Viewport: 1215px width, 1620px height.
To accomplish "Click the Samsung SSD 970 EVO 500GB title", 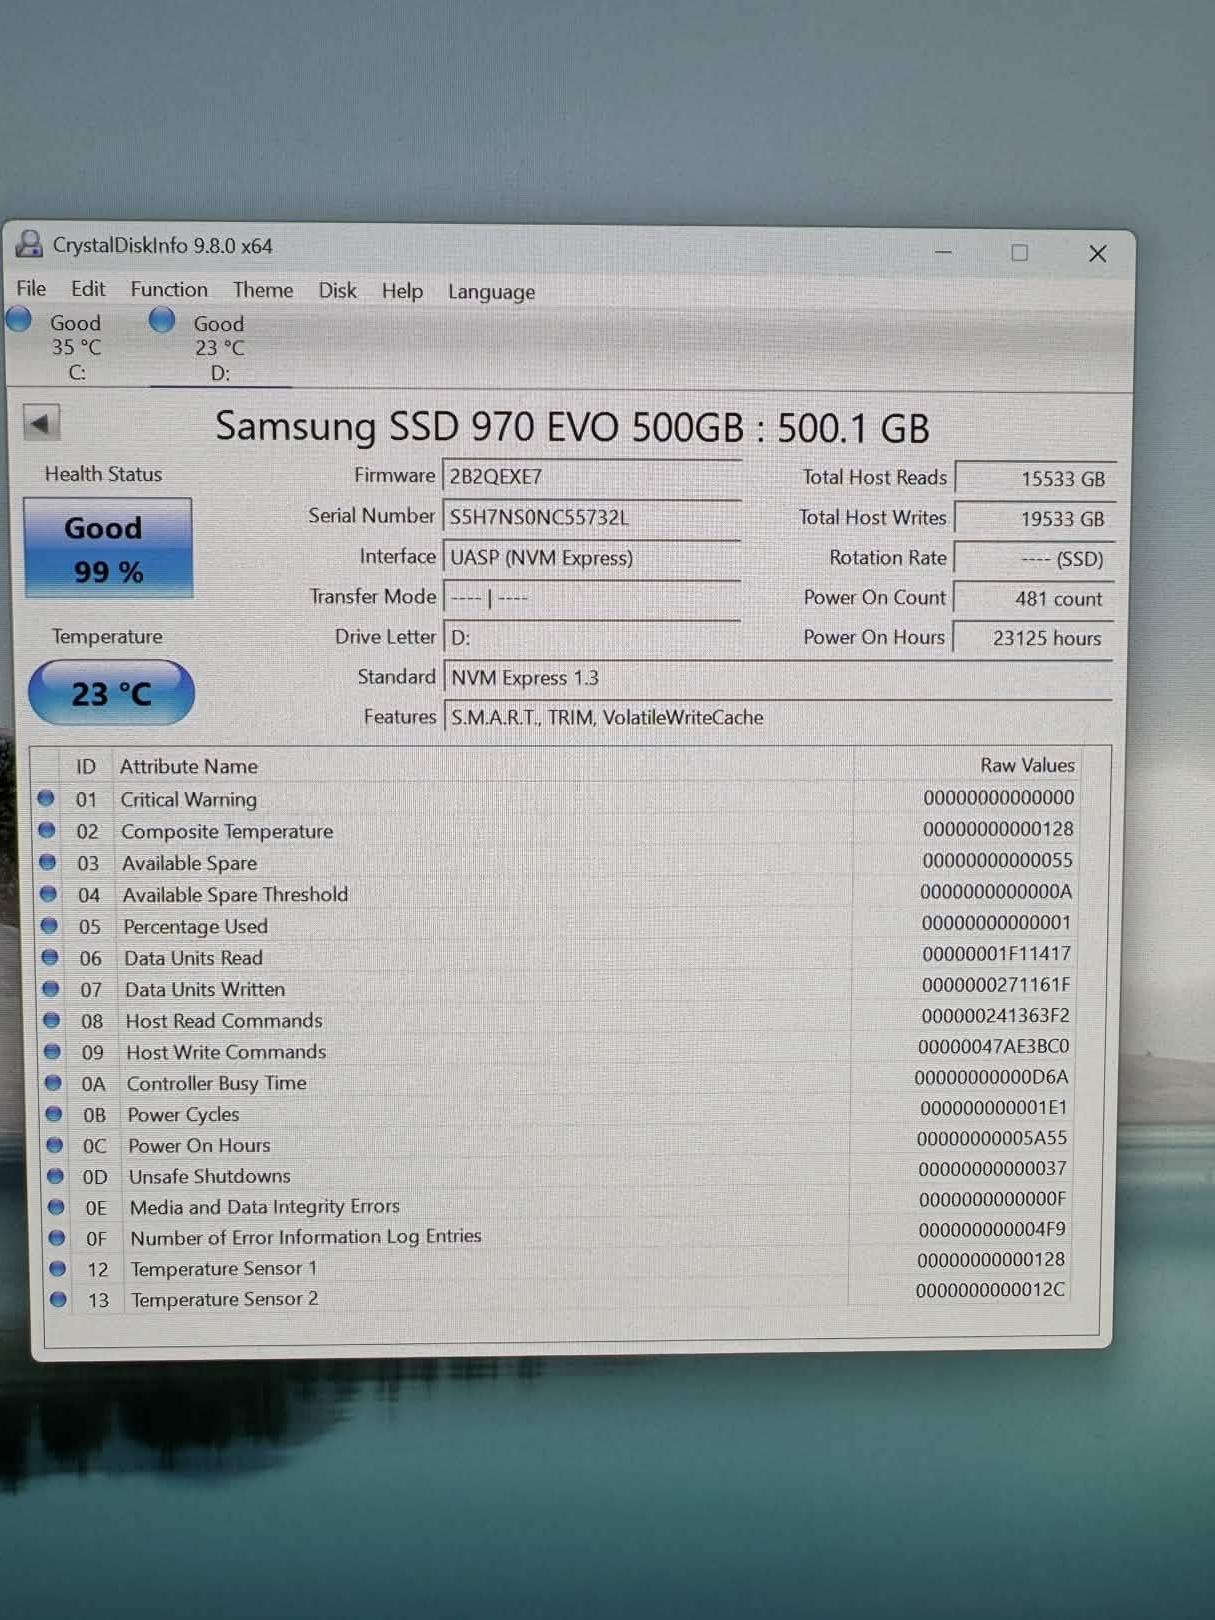I will [x=572, y=427].
